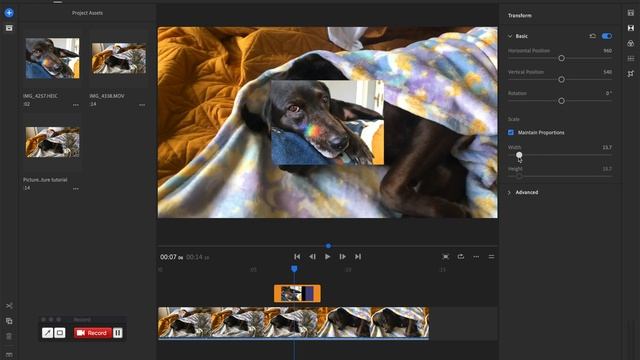The width and height of the screenshot is (640, 360).
Task: Uncheck Maintain Proportions checkbox
Action: point(511,132)
